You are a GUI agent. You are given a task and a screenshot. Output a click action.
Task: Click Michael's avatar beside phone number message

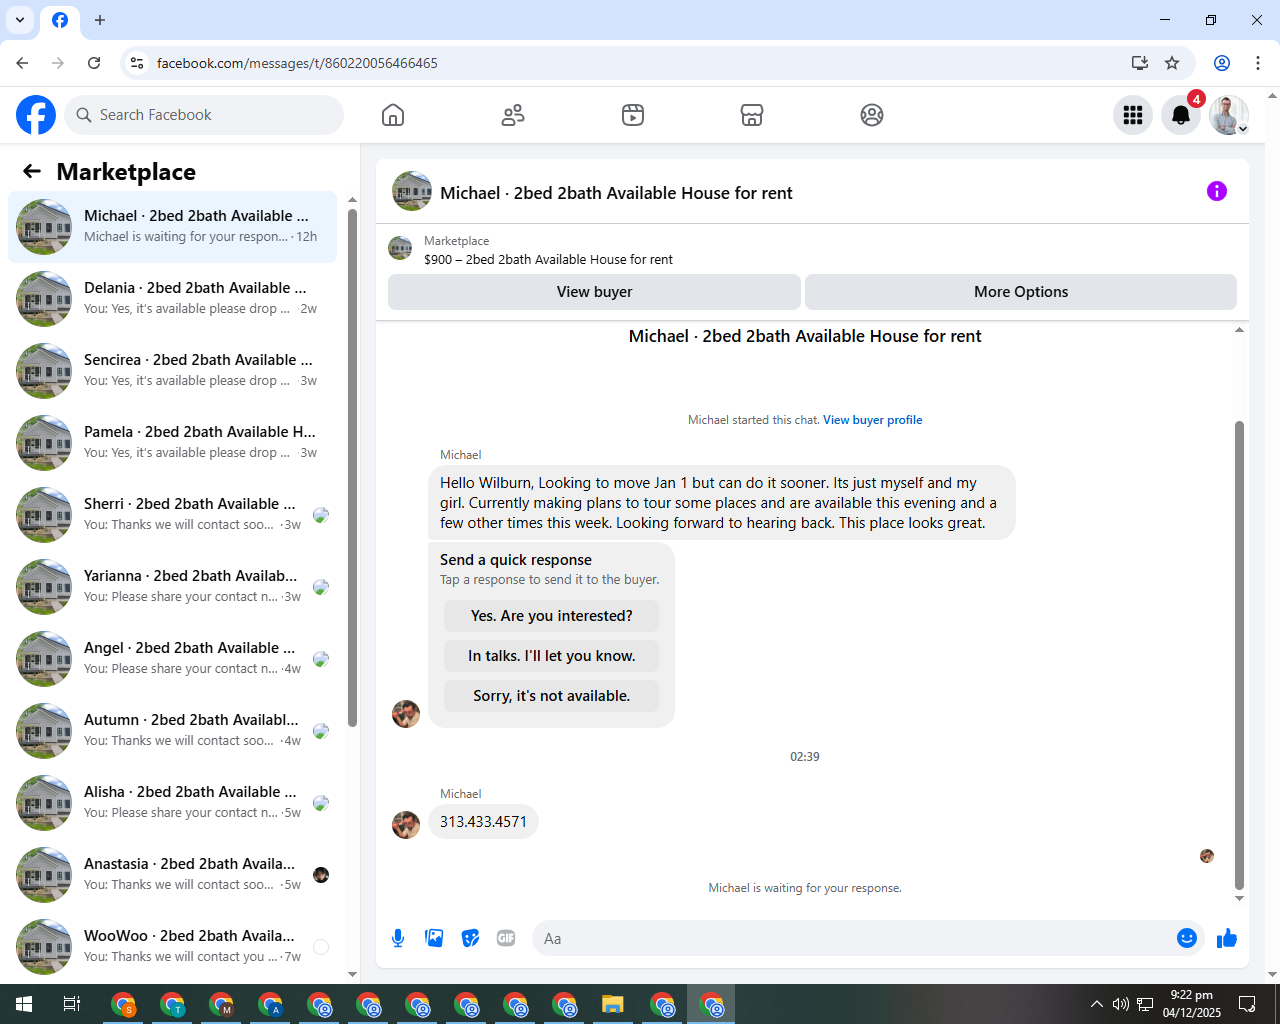click(406, 825)
